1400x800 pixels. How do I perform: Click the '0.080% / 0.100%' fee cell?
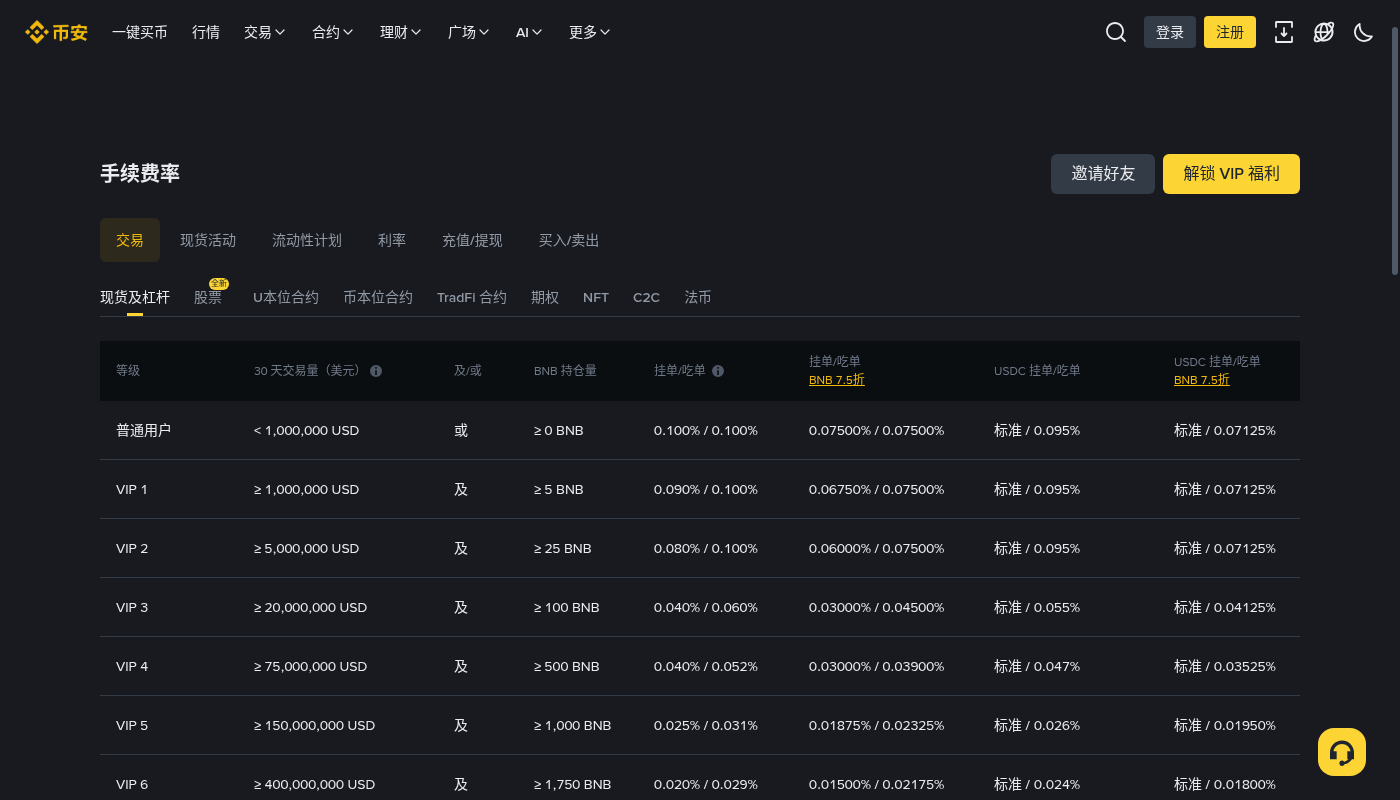pyautogui.click(x=706, y=548)
